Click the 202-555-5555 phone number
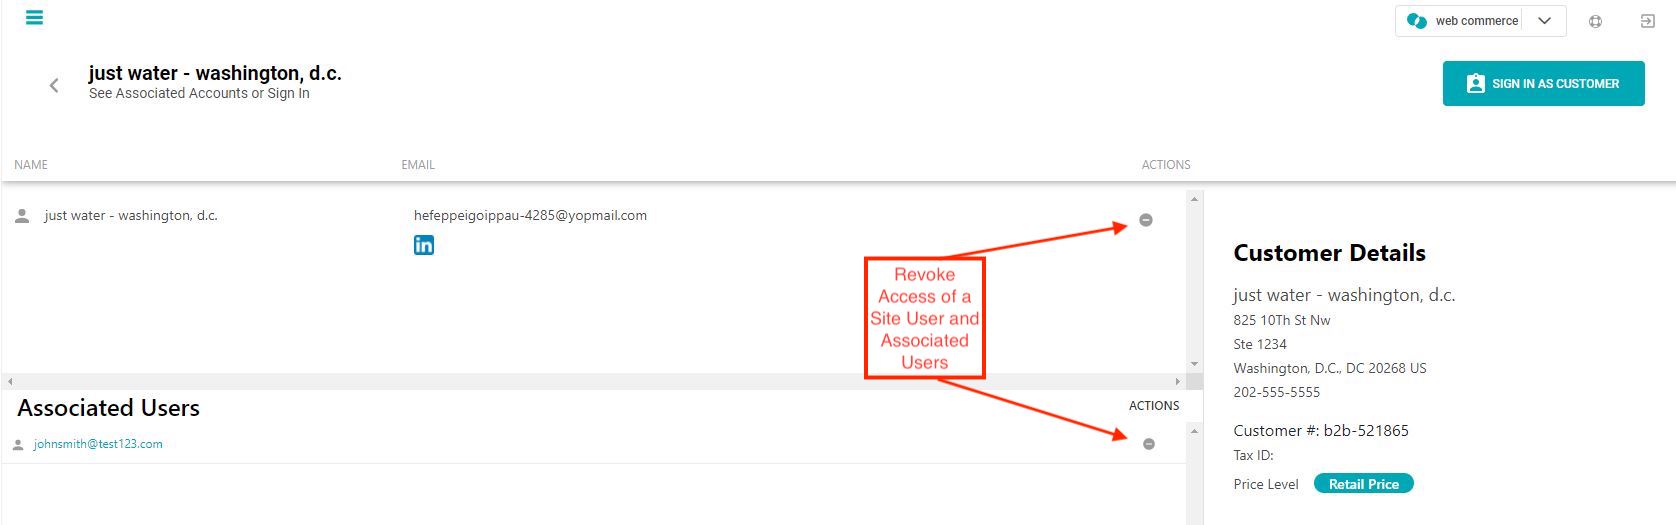Screen dimensions: 1676x525 [1277, 392]
